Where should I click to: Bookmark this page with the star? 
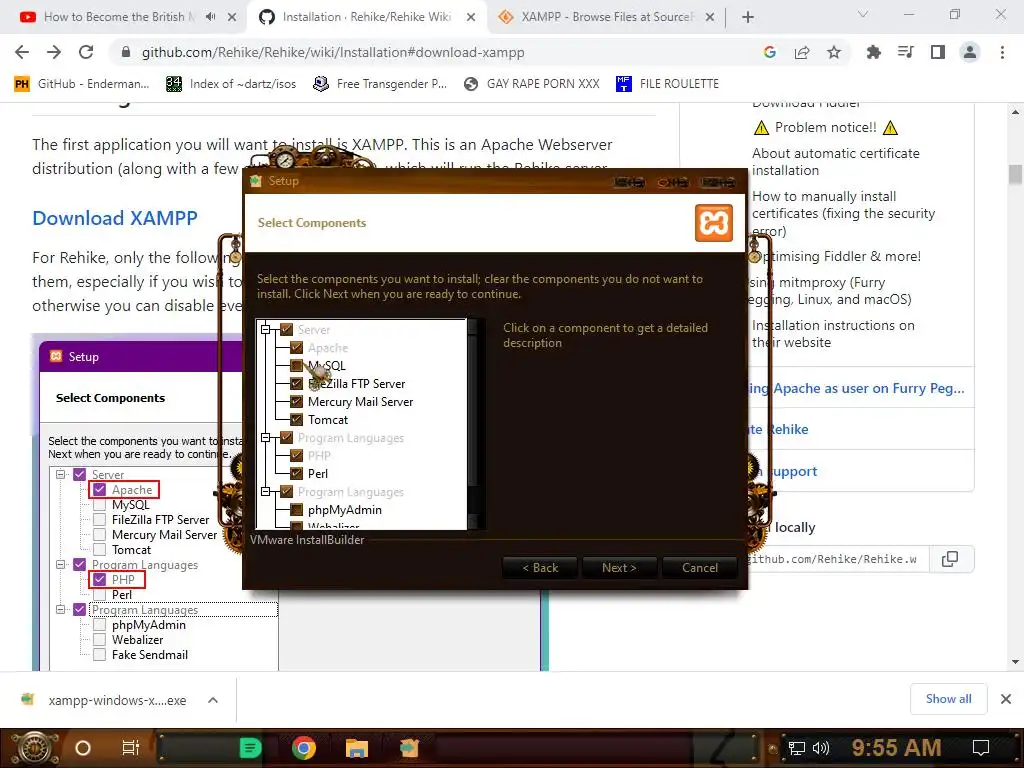coord(834,52)
